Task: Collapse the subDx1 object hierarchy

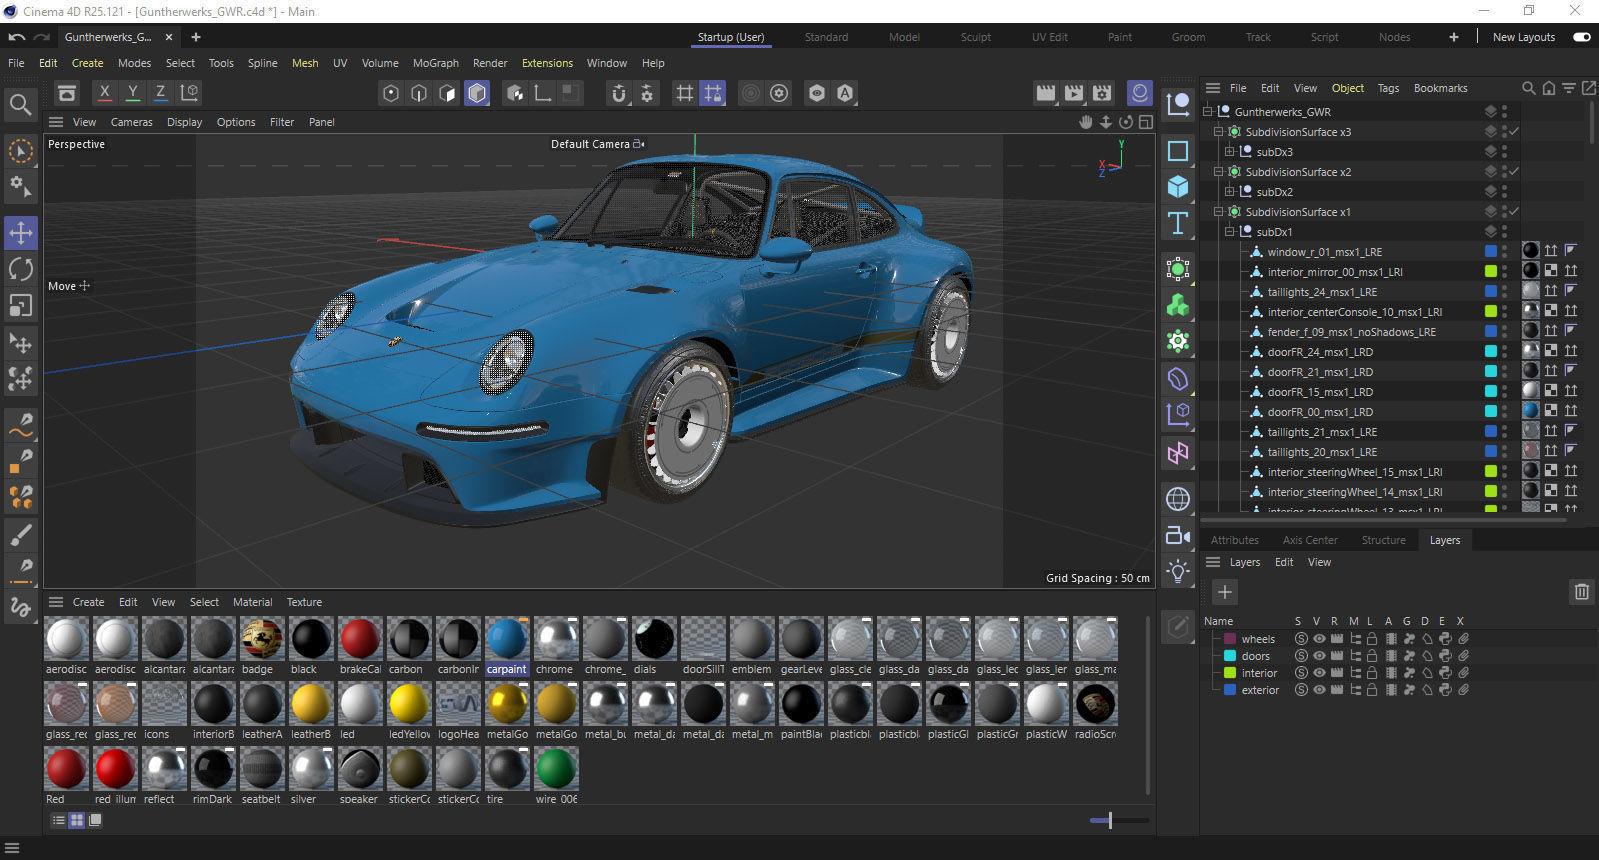Action: [x=1230, y=232]
